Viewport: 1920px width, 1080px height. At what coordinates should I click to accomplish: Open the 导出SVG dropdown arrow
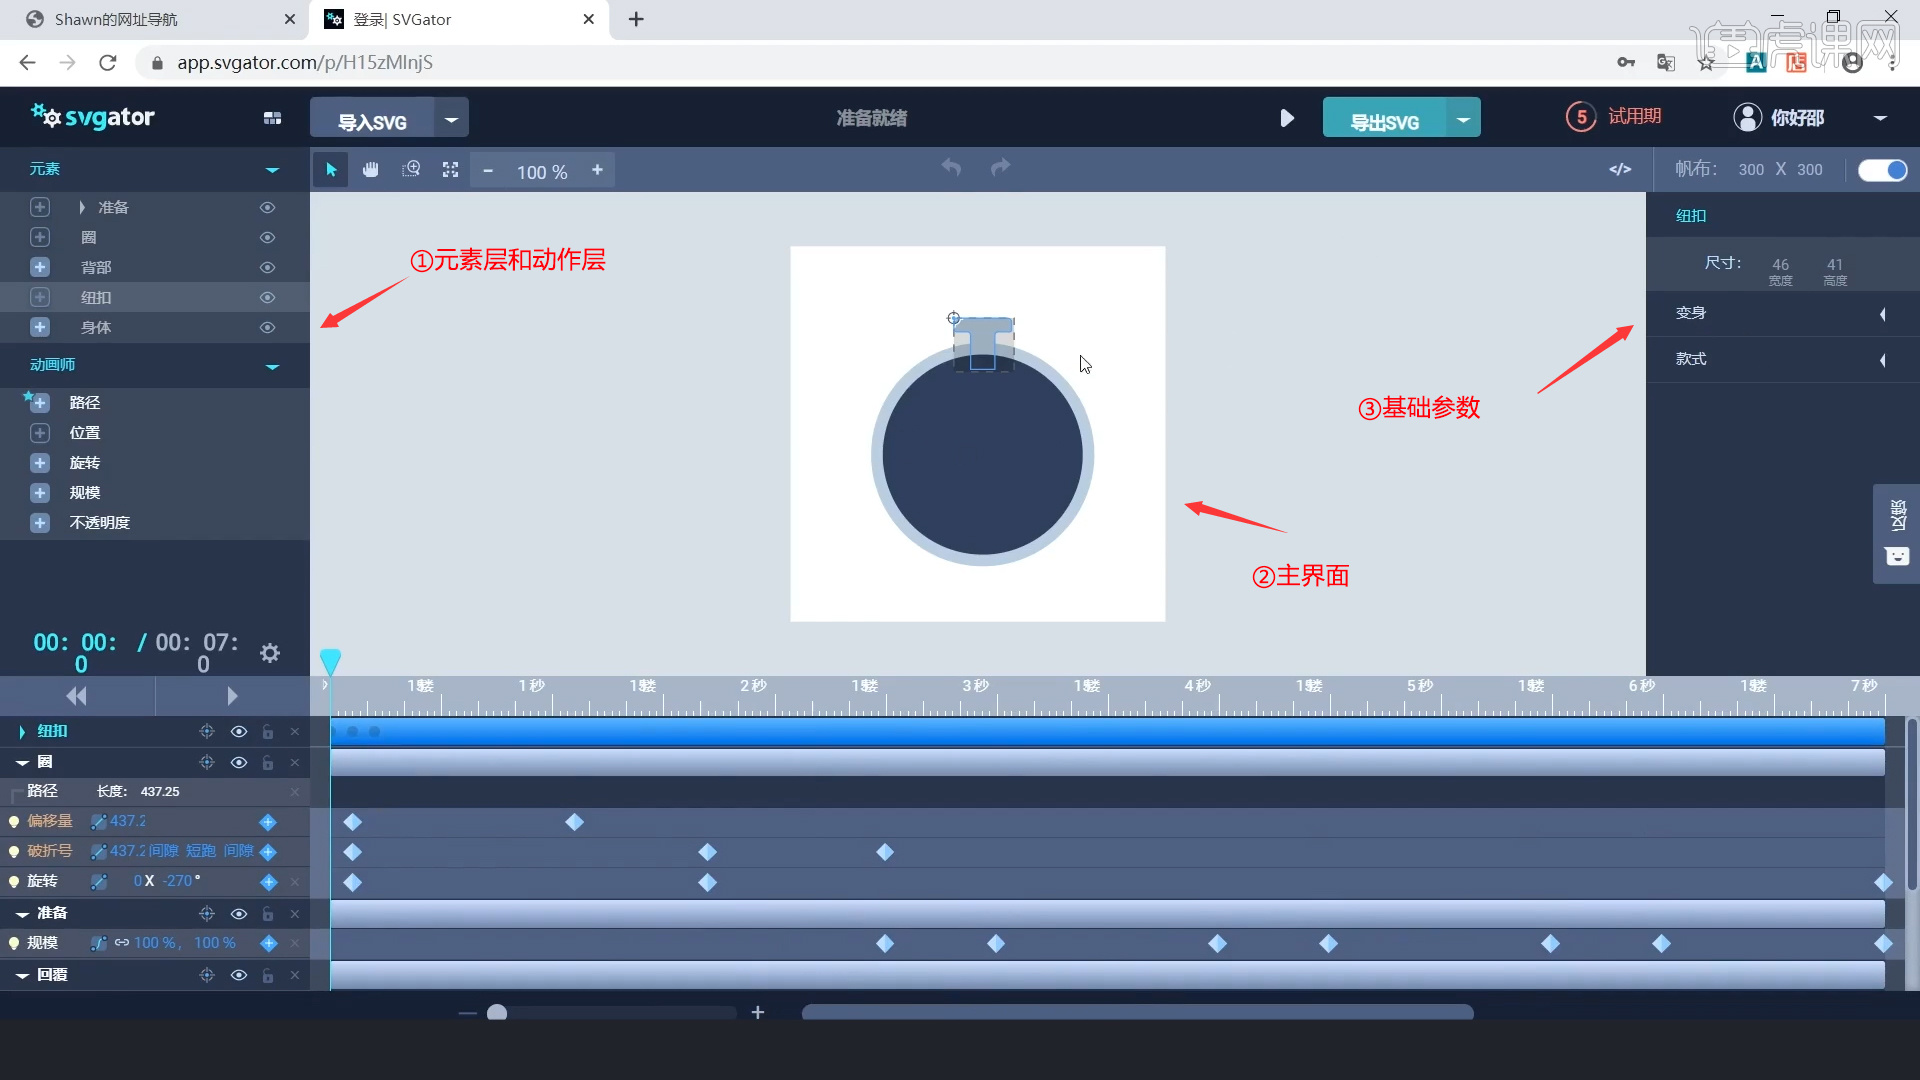1463,117
